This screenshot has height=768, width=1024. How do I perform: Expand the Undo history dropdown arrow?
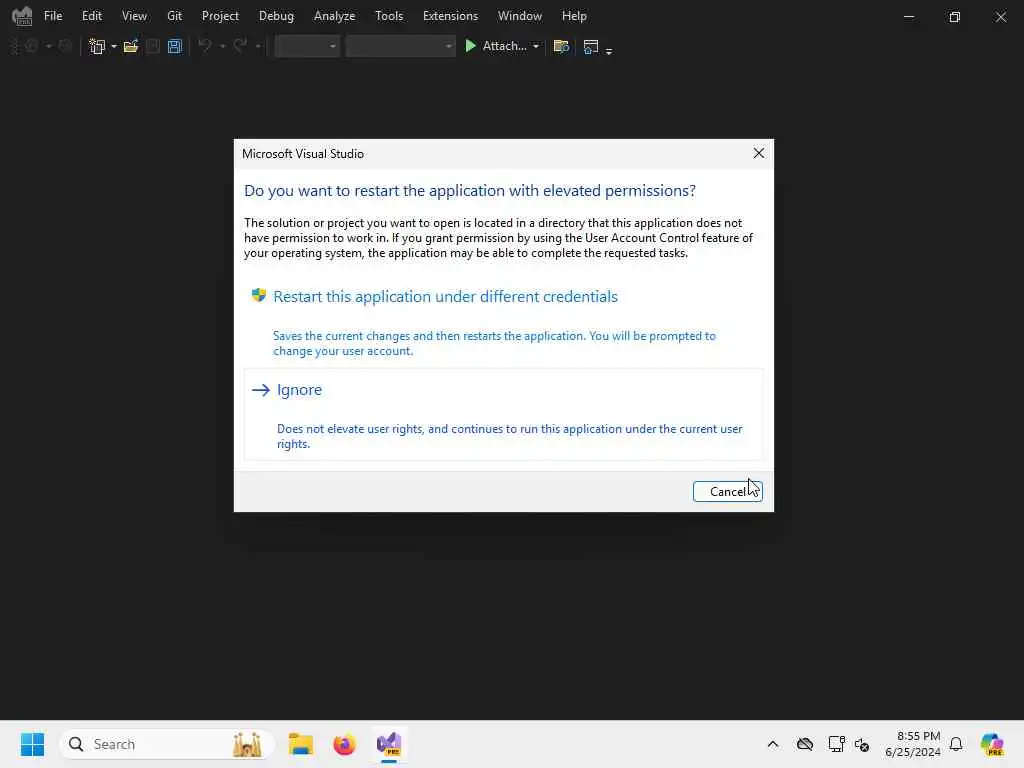pyautogui.click(x=222, y=46)
